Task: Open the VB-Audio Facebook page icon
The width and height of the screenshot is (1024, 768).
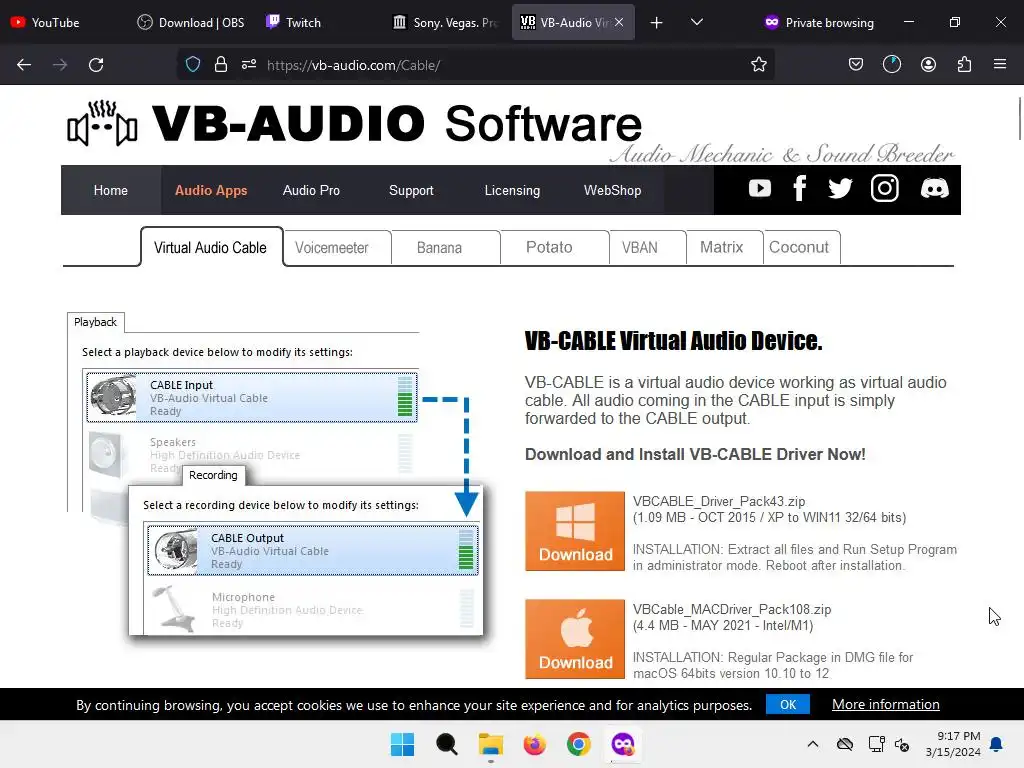Action: click(799, 189)
